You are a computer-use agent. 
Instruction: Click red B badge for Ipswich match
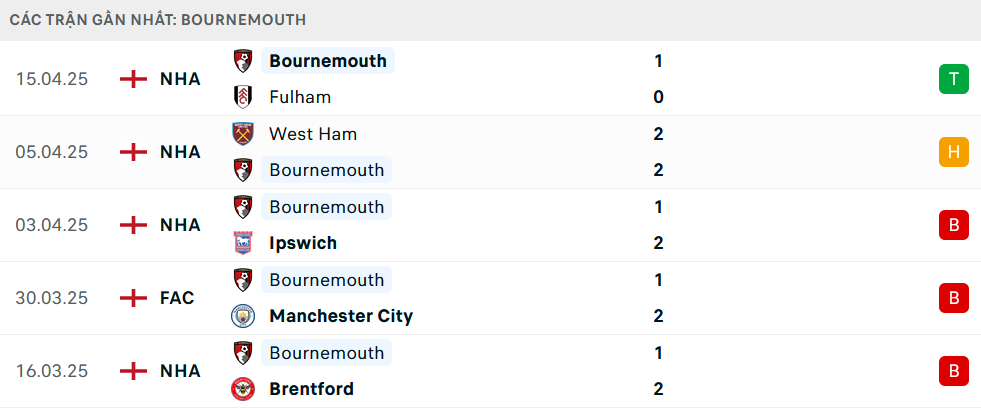(953, 225)
